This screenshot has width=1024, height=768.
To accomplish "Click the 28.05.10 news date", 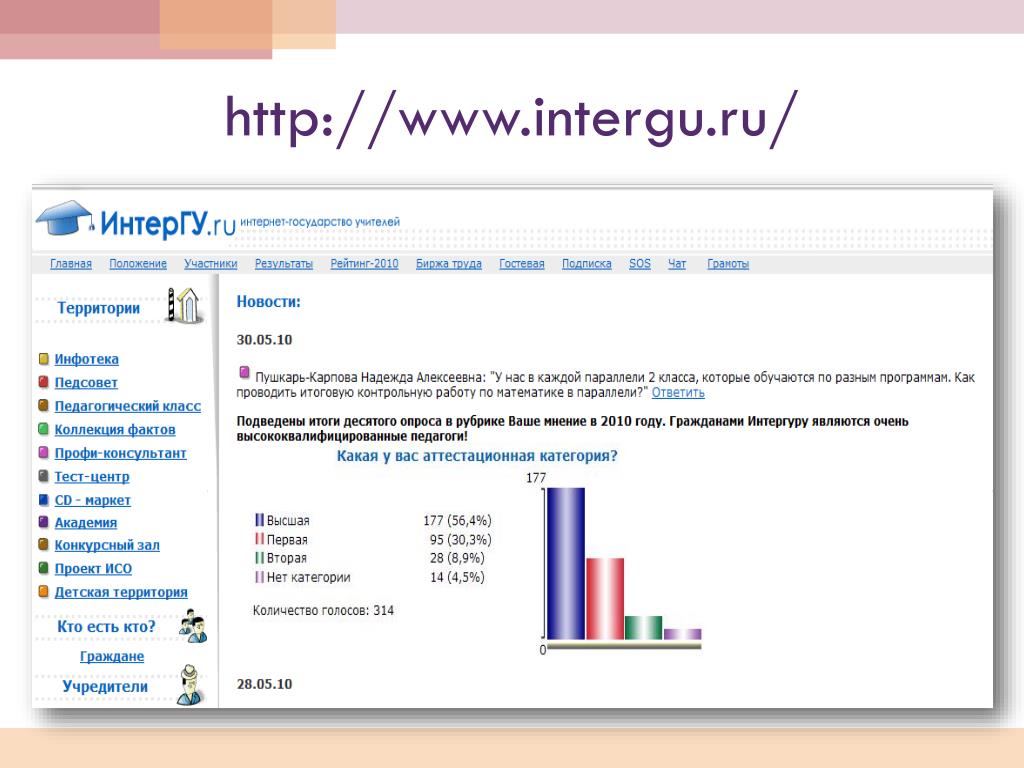I will 264,684.
